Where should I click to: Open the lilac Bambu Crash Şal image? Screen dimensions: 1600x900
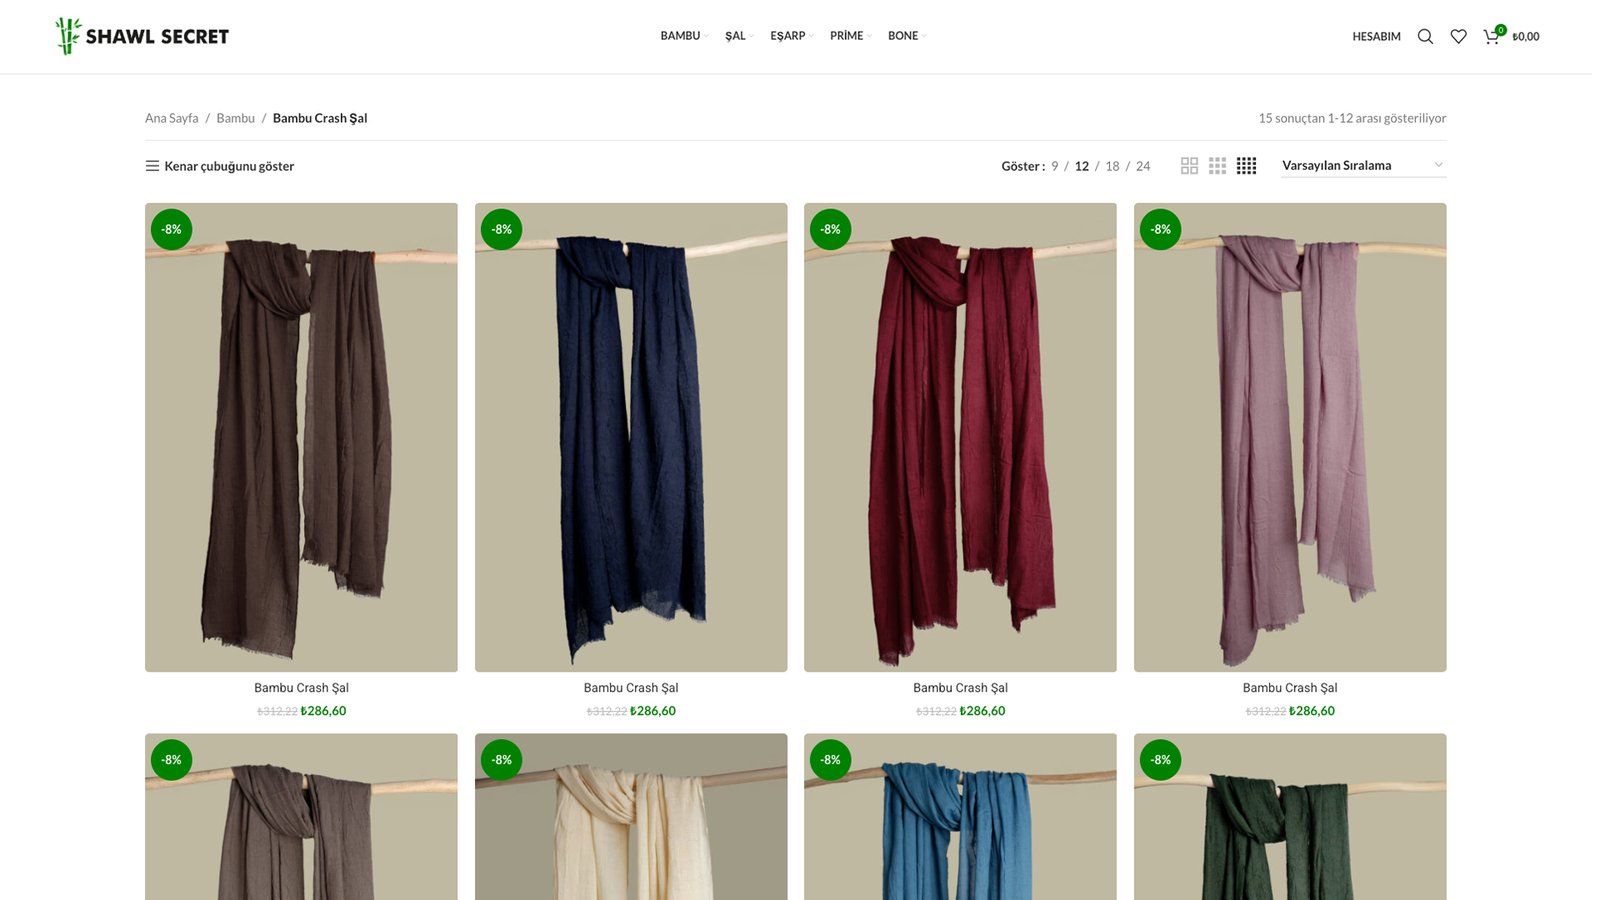pyautogui.click(x=1290, y=437)
